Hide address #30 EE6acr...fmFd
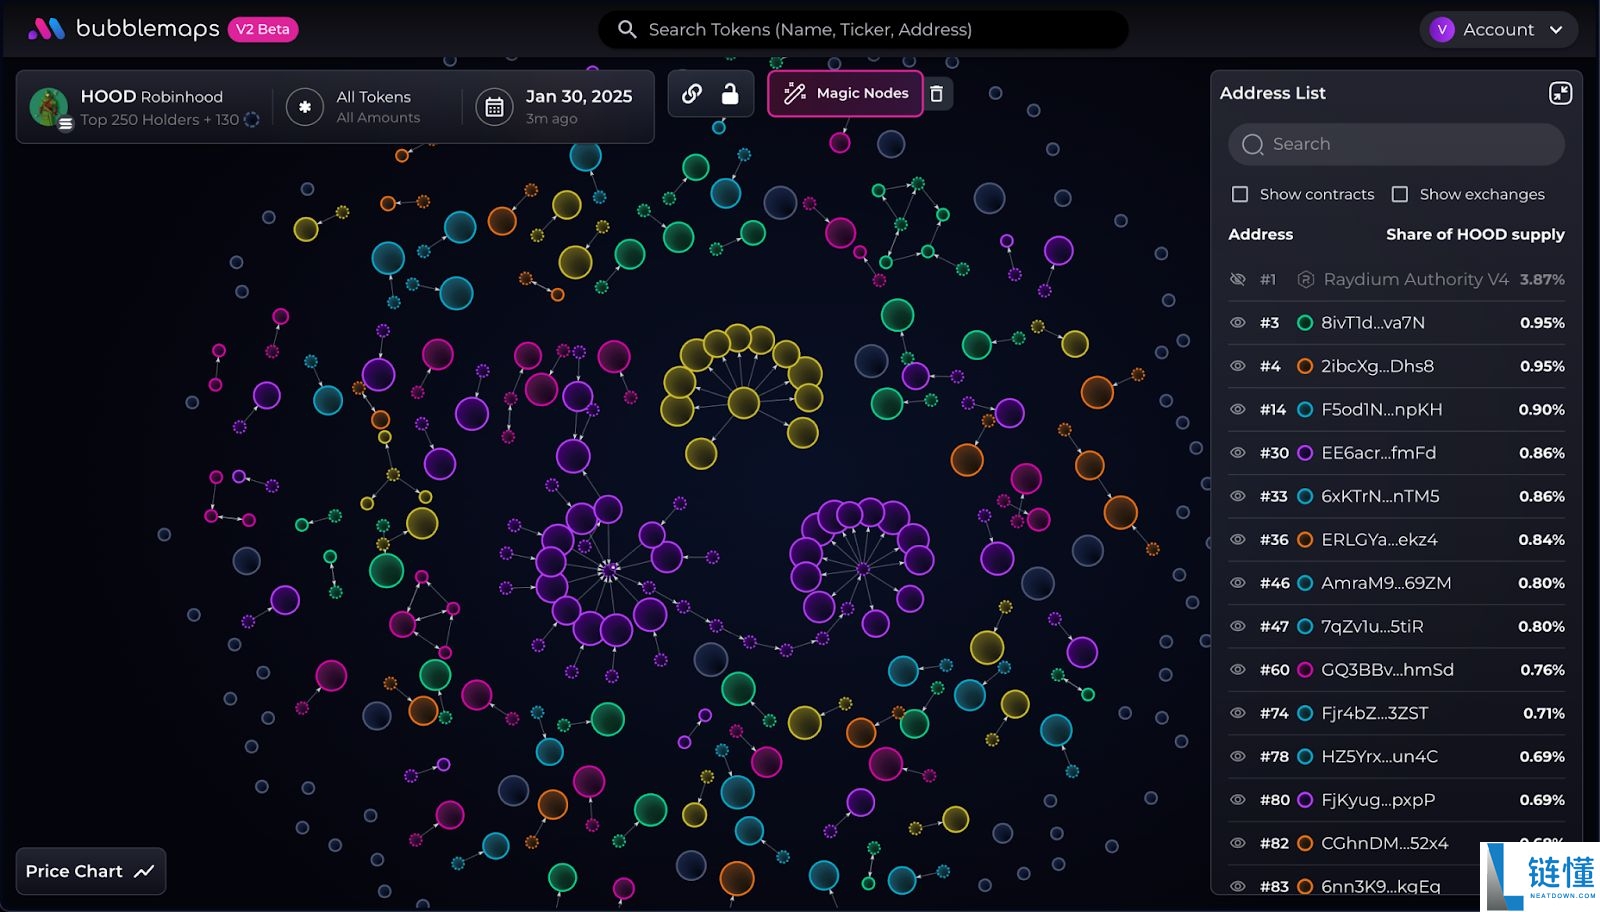 tap(1238, 453)
